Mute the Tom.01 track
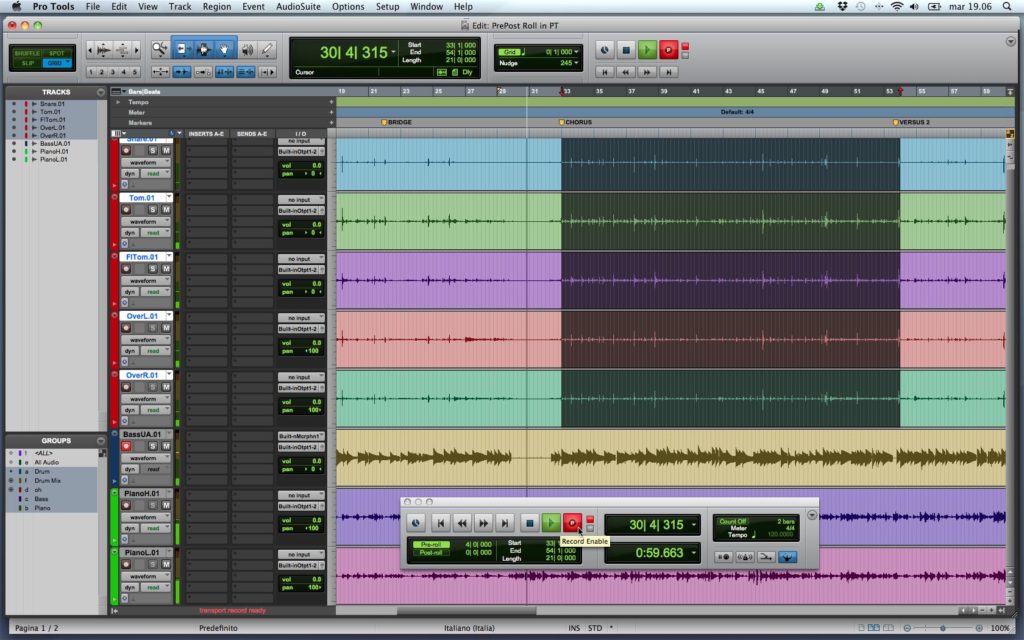Image resolution: width=1024 pixels, height=640 pixels. tap(166, 210)
